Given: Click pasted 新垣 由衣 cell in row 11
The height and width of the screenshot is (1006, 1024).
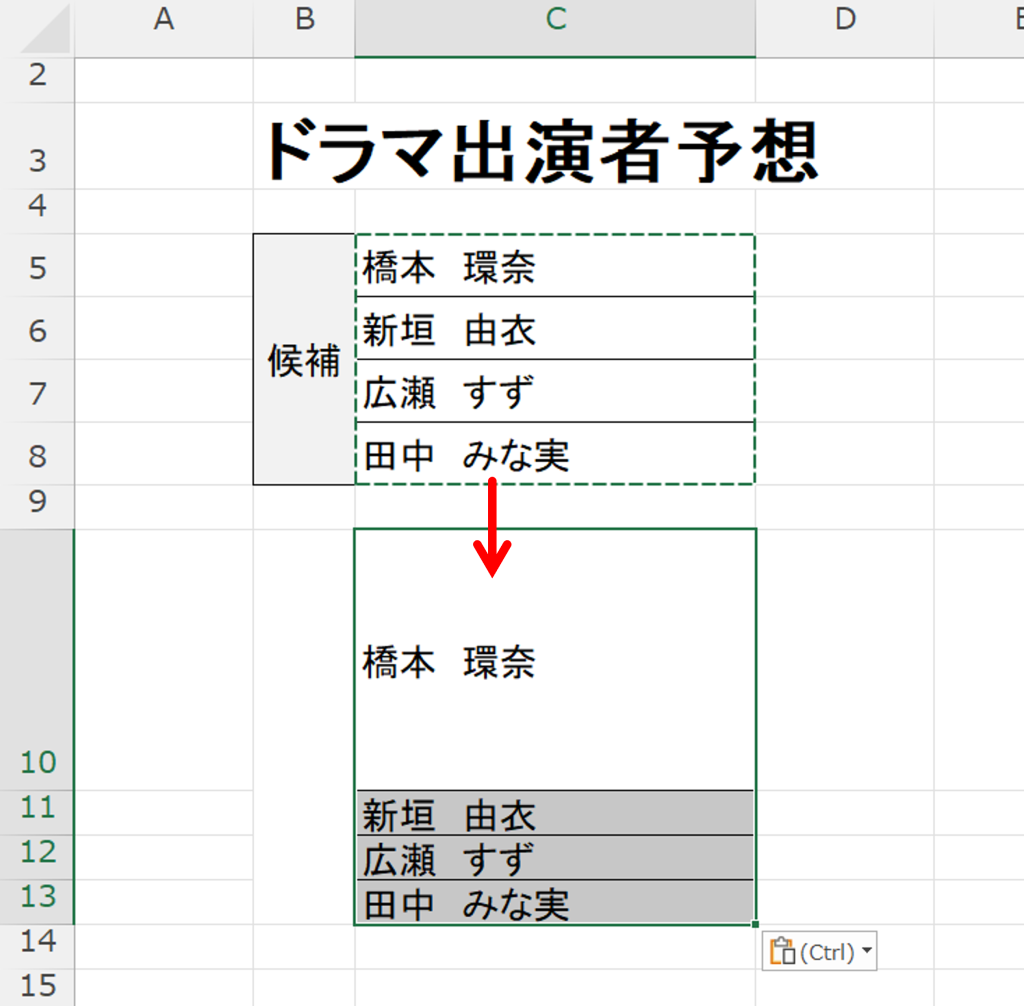Looking at the screenshot, I should [555, 814].
